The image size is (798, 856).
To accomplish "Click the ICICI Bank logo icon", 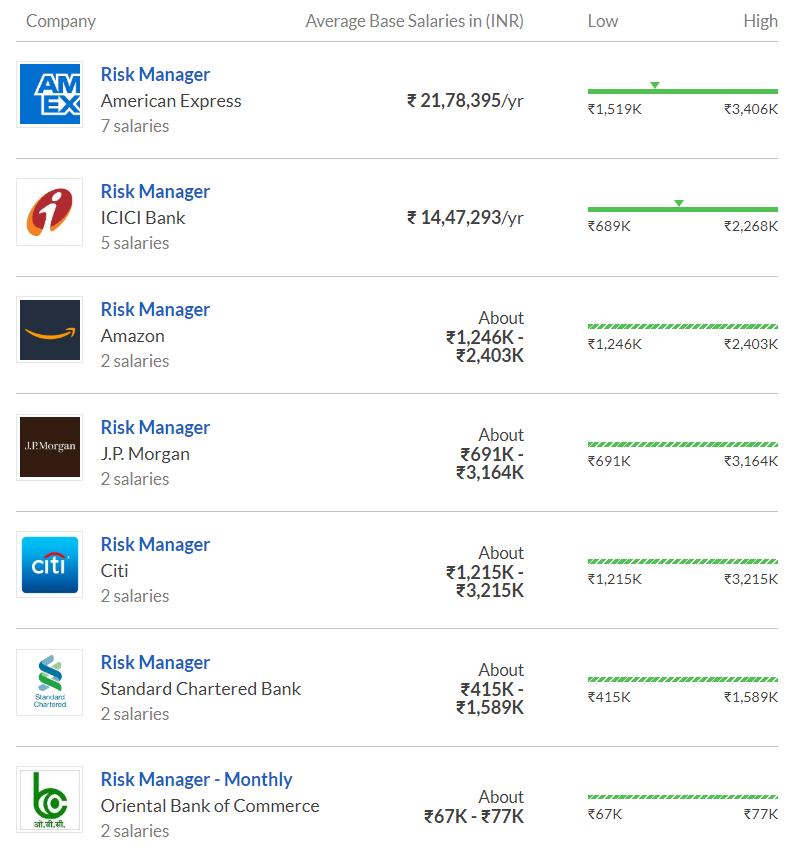I will (50, 213).
